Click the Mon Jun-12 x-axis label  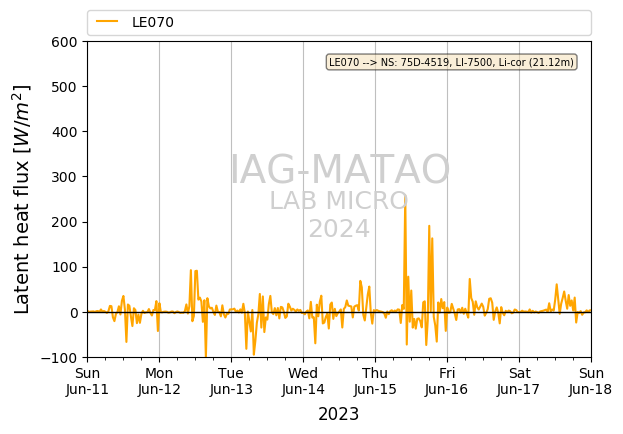pos(159,381)
